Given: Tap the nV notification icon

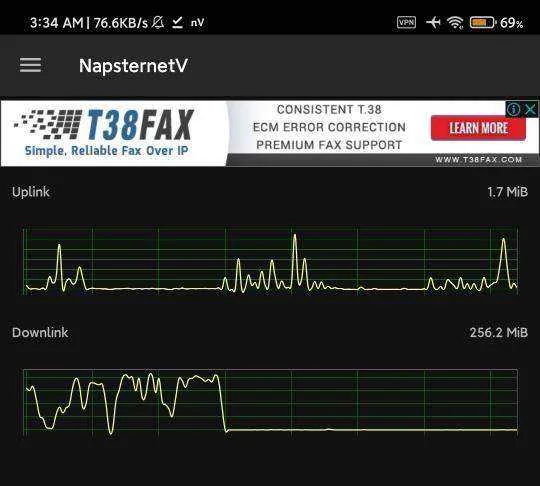Looking at the screenshot, I should tap(198, 23).
